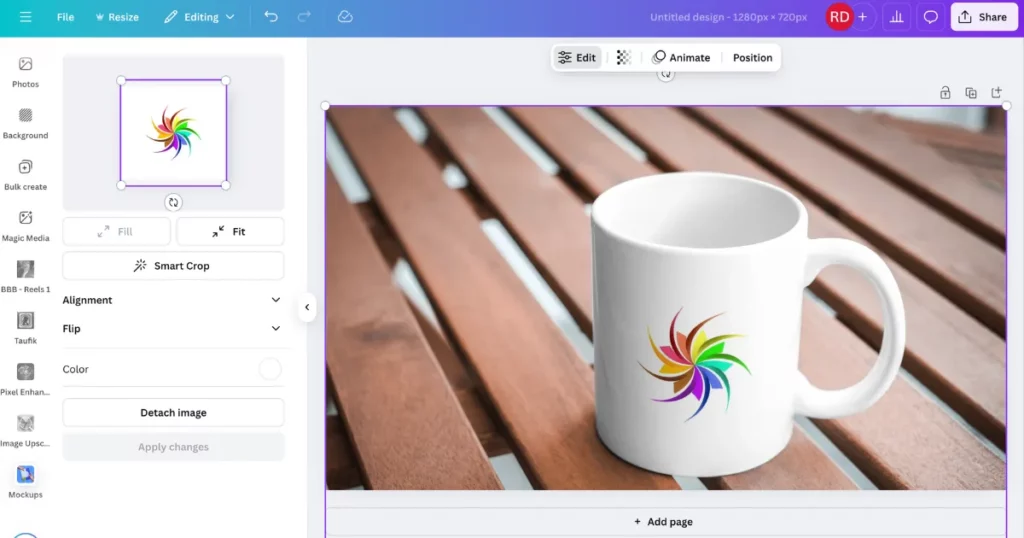The width and height of the screenshot is (1024, 538).
Task: Open the comments speech bubble icon
Action: tap(930, 17)
